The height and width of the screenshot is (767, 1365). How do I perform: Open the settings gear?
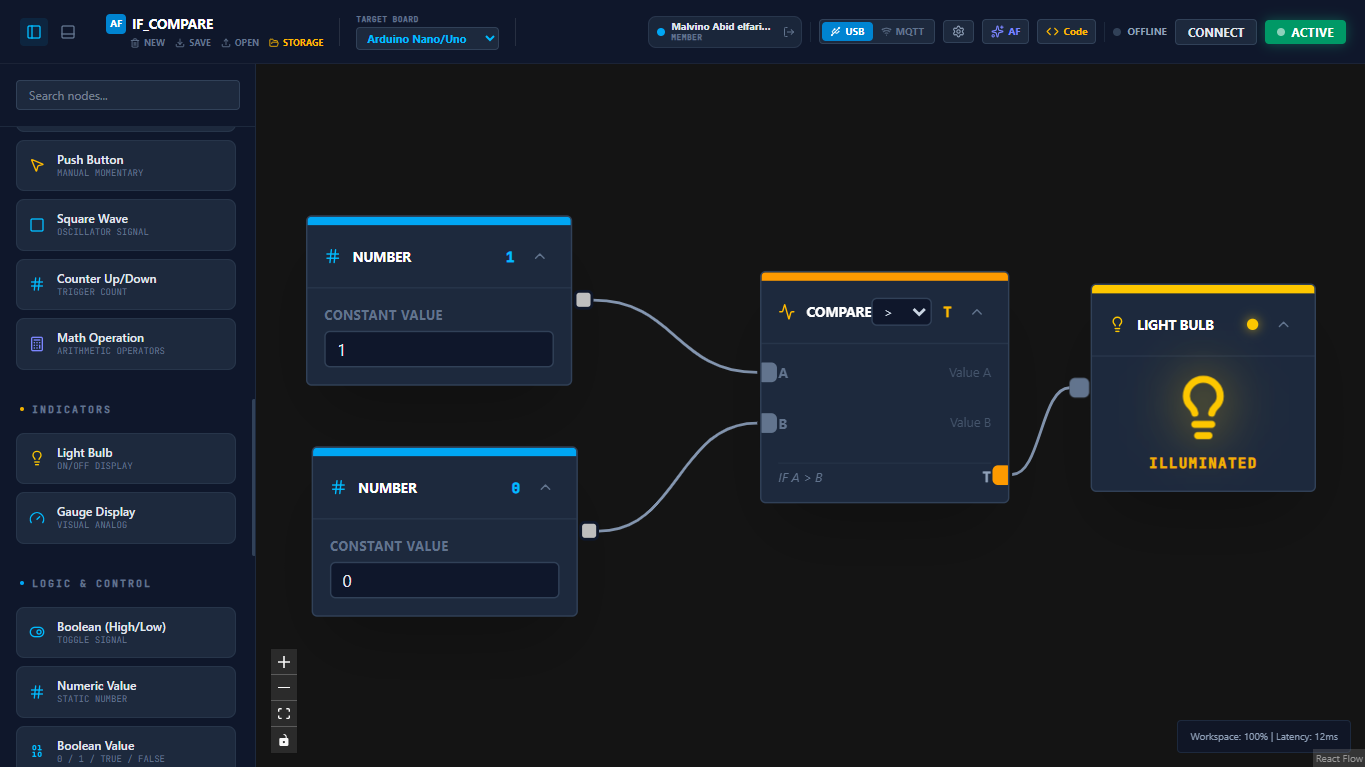(958, 32)
